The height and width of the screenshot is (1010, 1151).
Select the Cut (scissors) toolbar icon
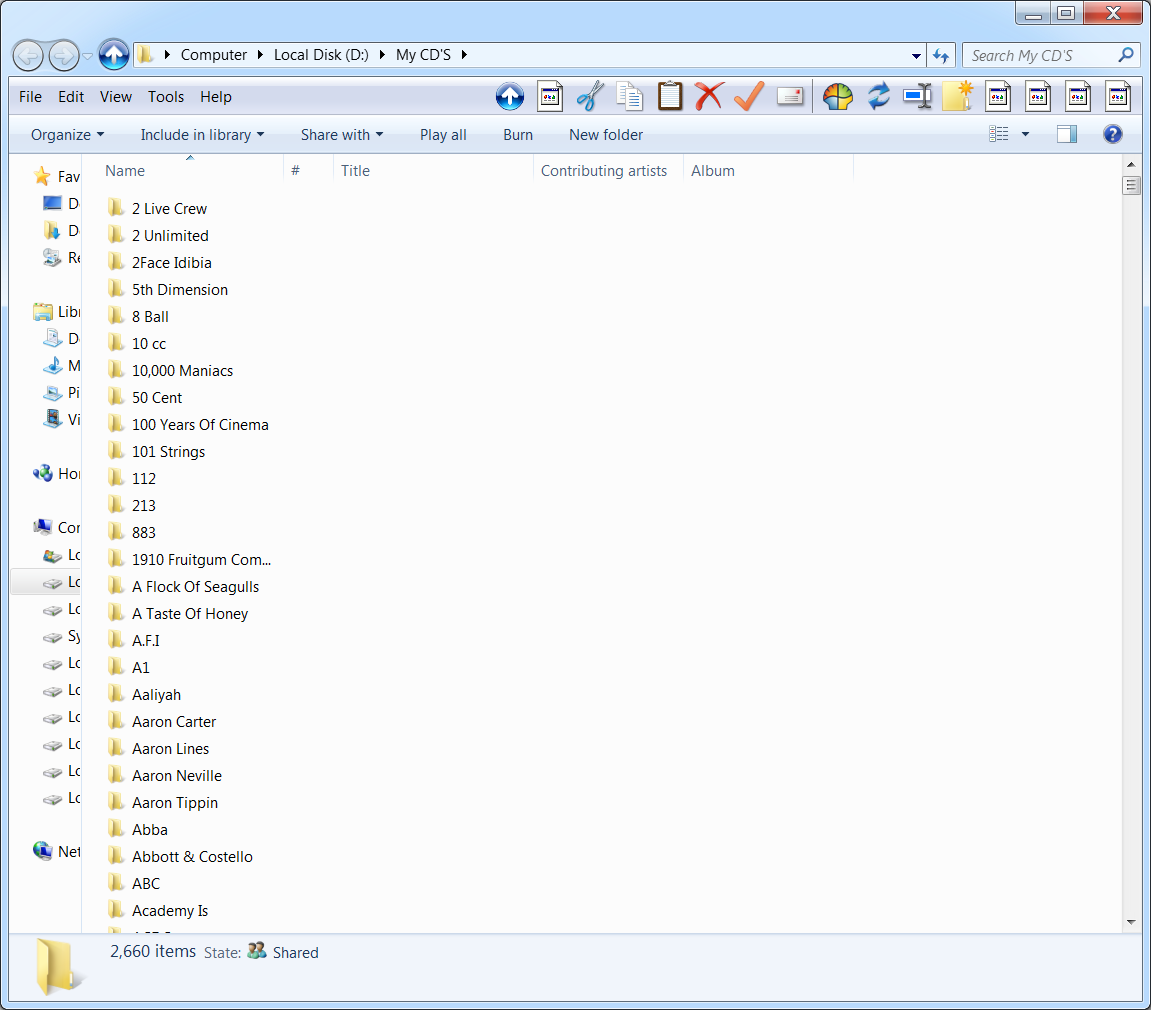(589, 96)
